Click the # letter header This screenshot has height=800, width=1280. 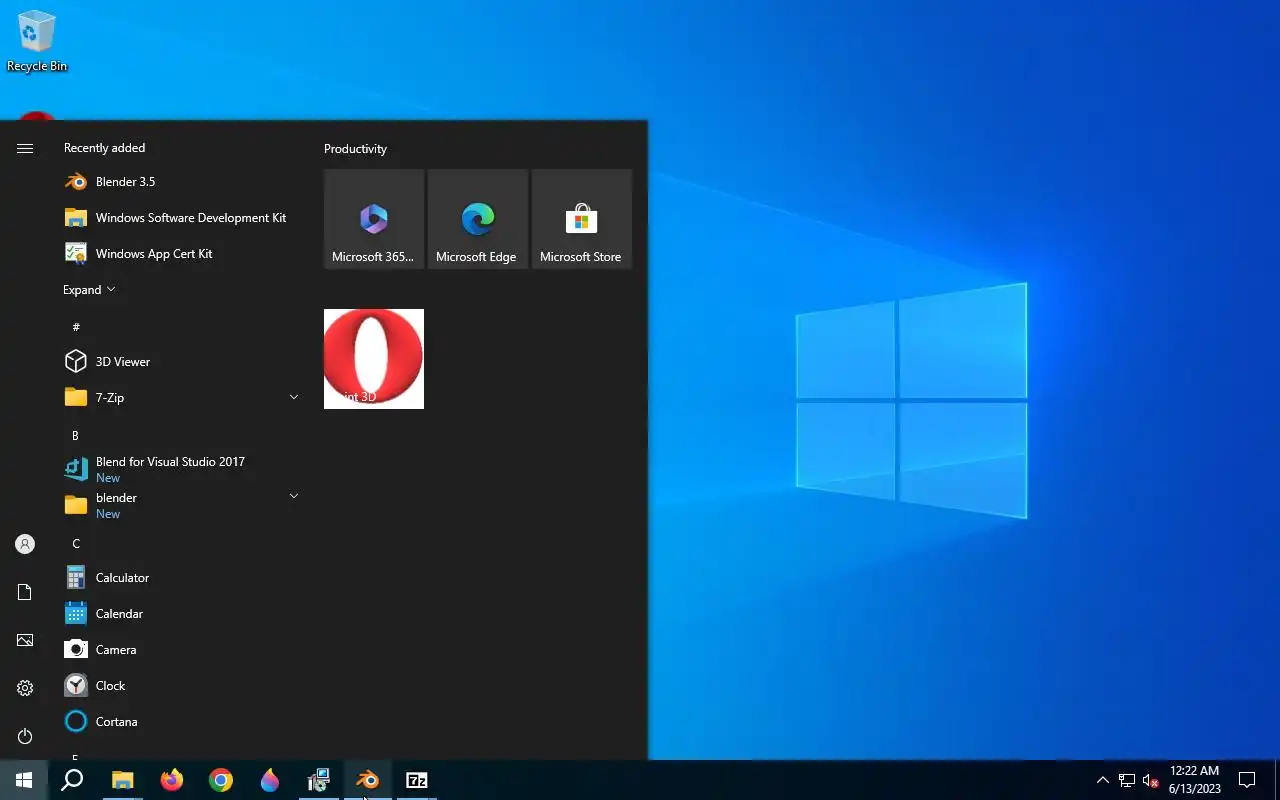coord(76,327)
